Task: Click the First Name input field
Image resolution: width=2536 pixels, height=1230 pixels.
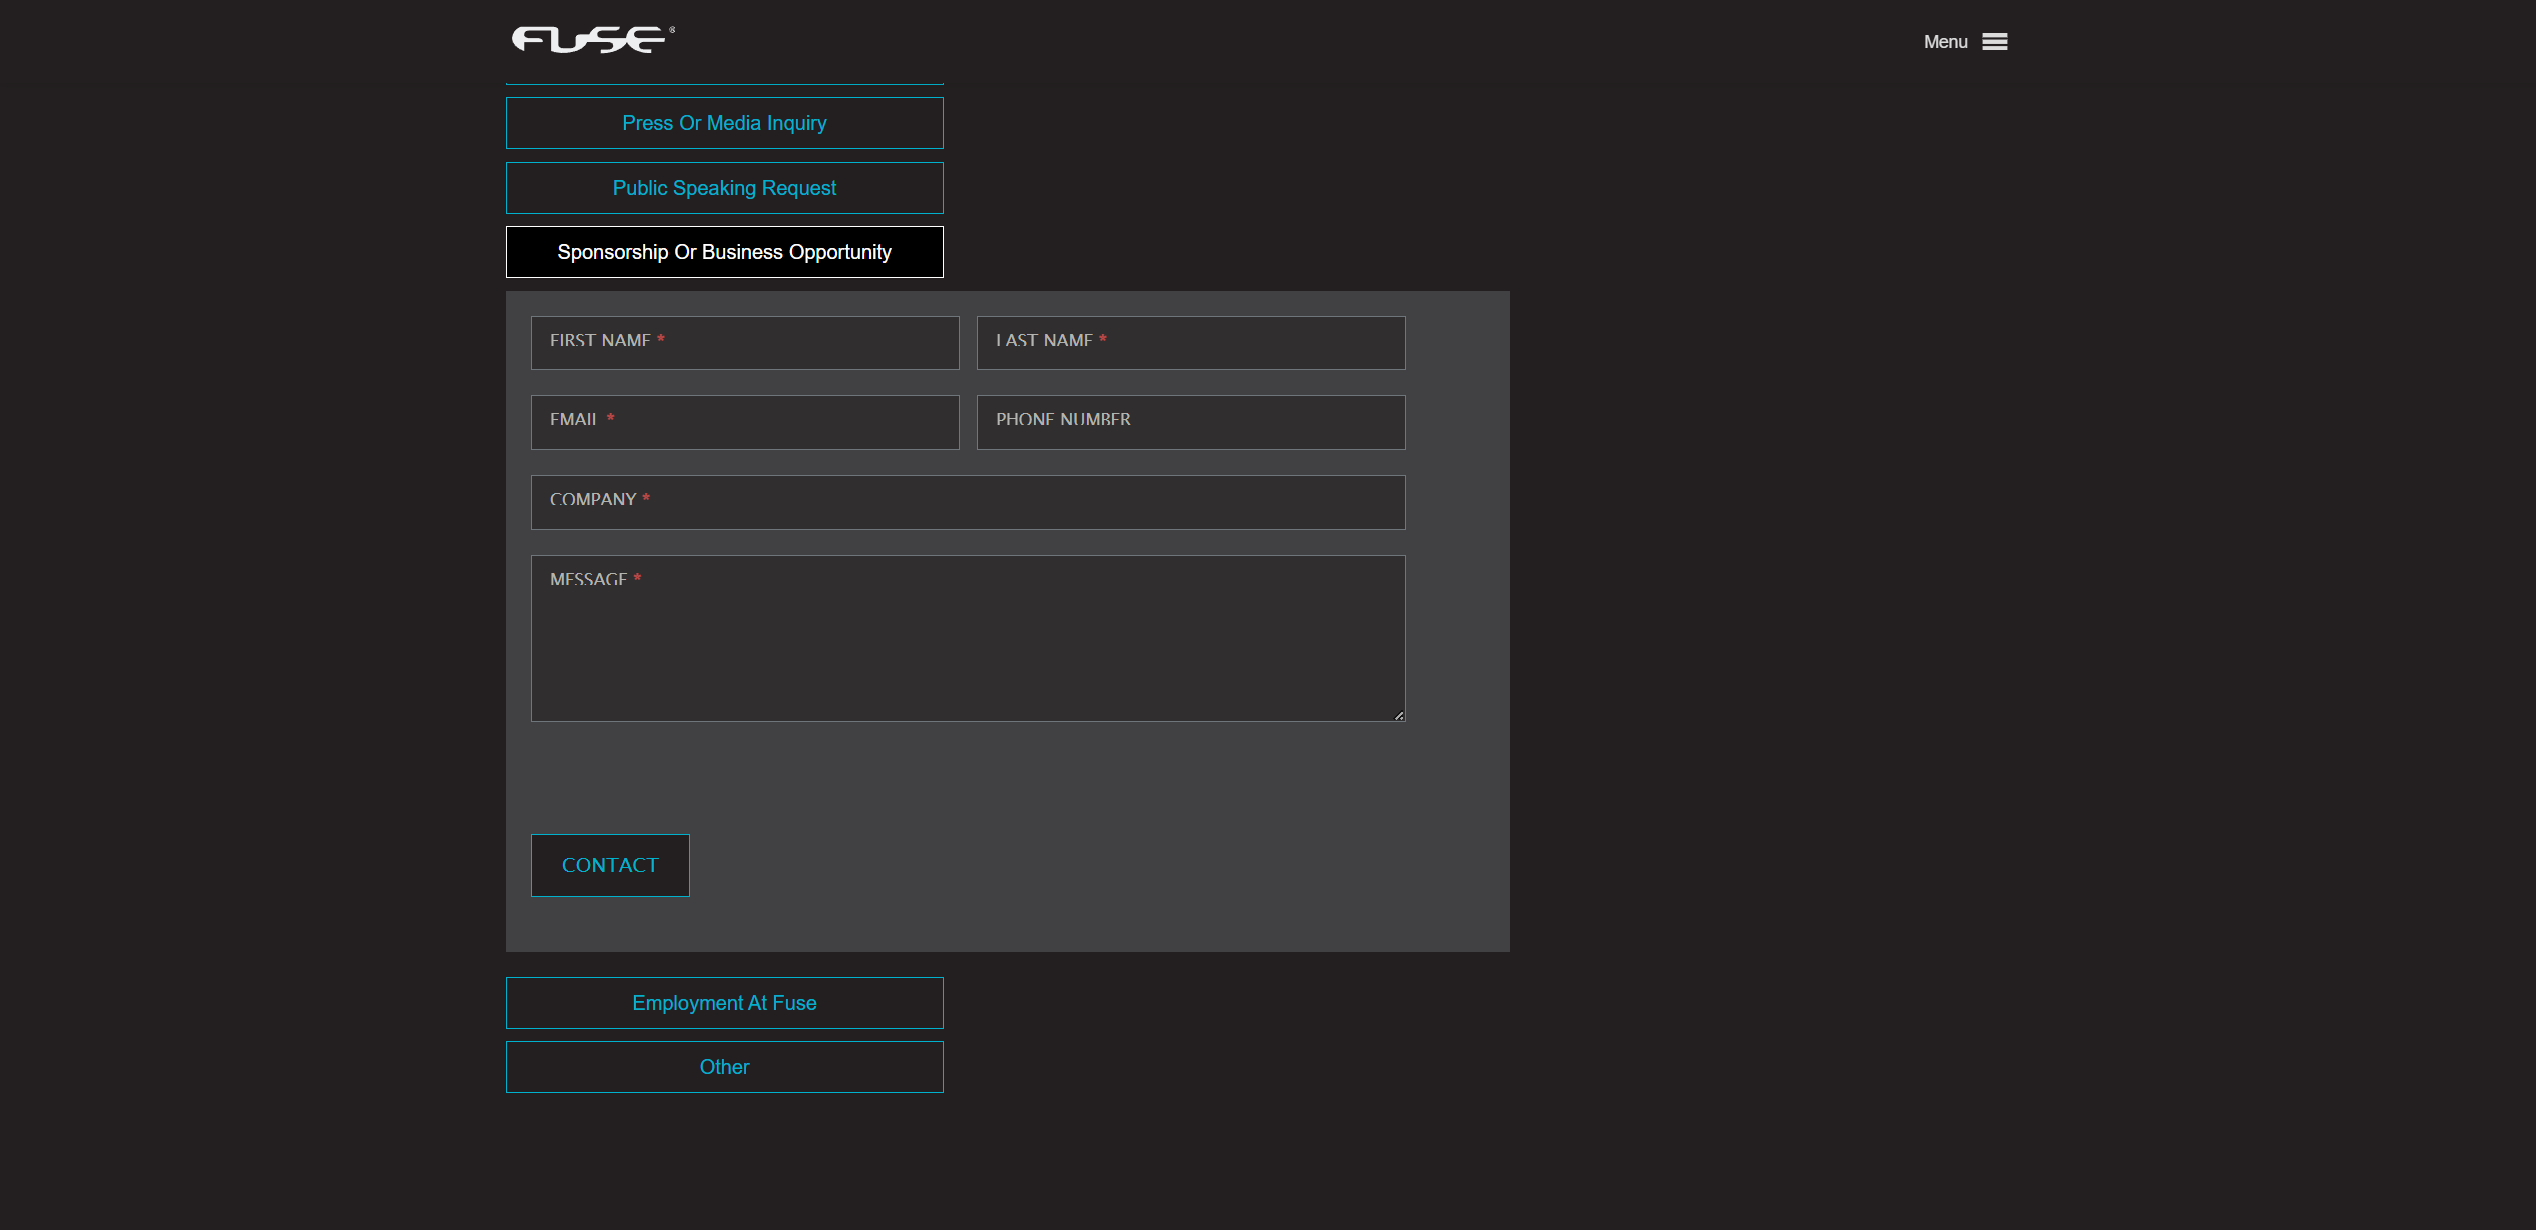Action: [800, 343]
